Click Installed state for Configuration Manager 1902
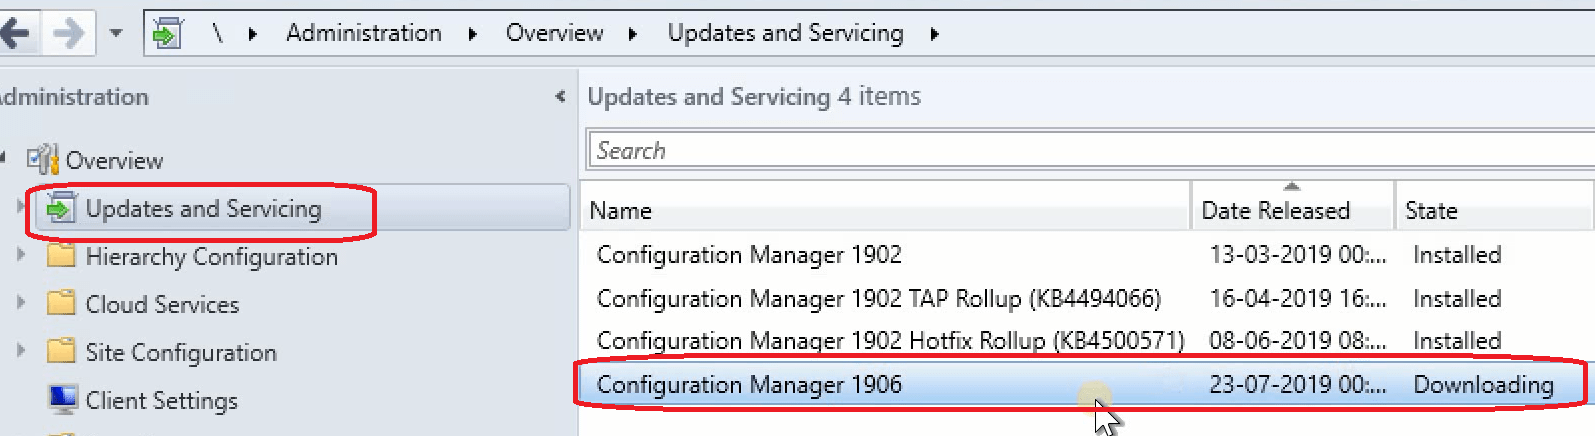The width and height of the screenshot is (1595, 436). [x=1457, y=255]
